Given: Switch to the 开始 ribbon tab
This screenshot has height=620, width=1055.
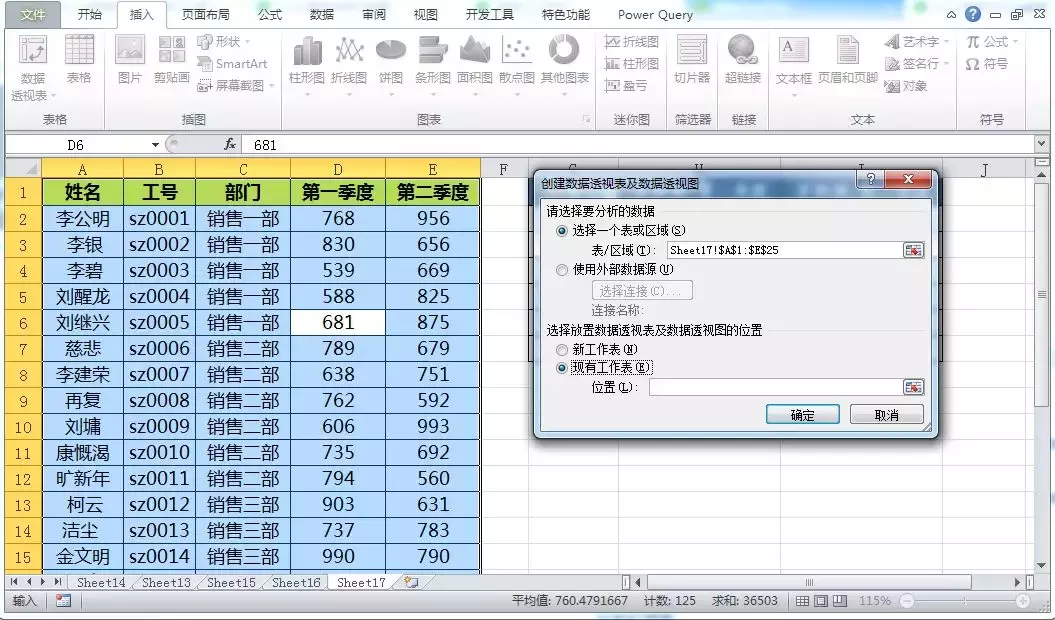Looking at the screenshot, I should (x=89, y=14).
